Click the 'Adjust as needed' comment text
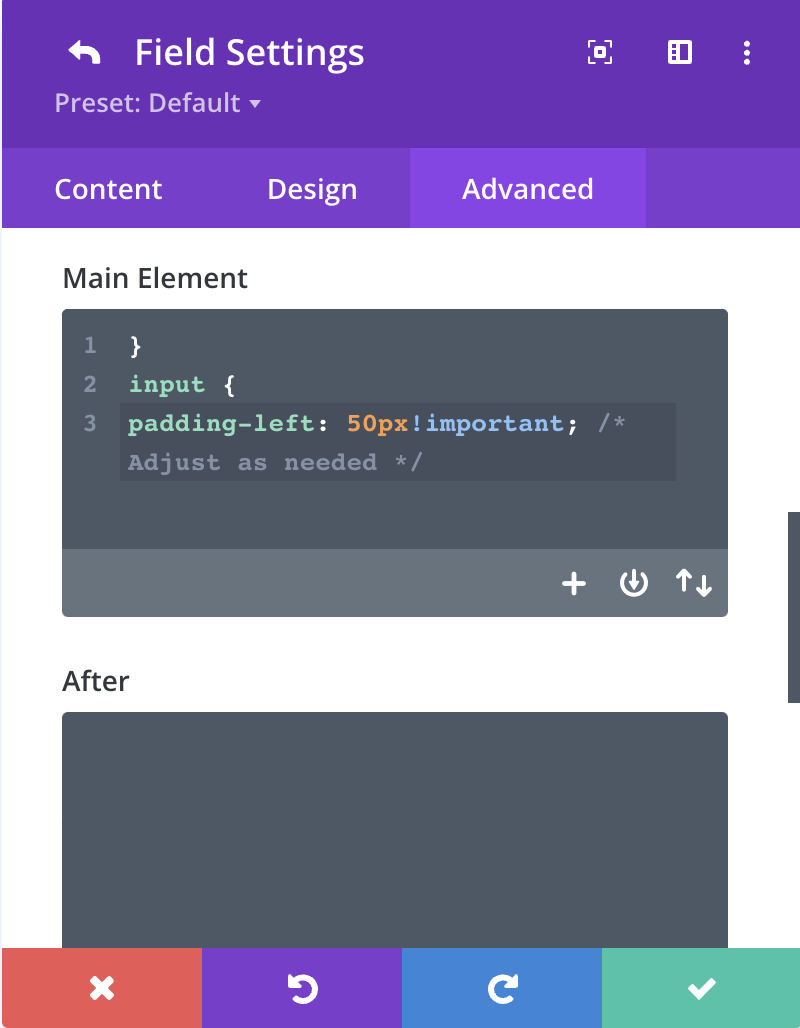 pos(252,462)
